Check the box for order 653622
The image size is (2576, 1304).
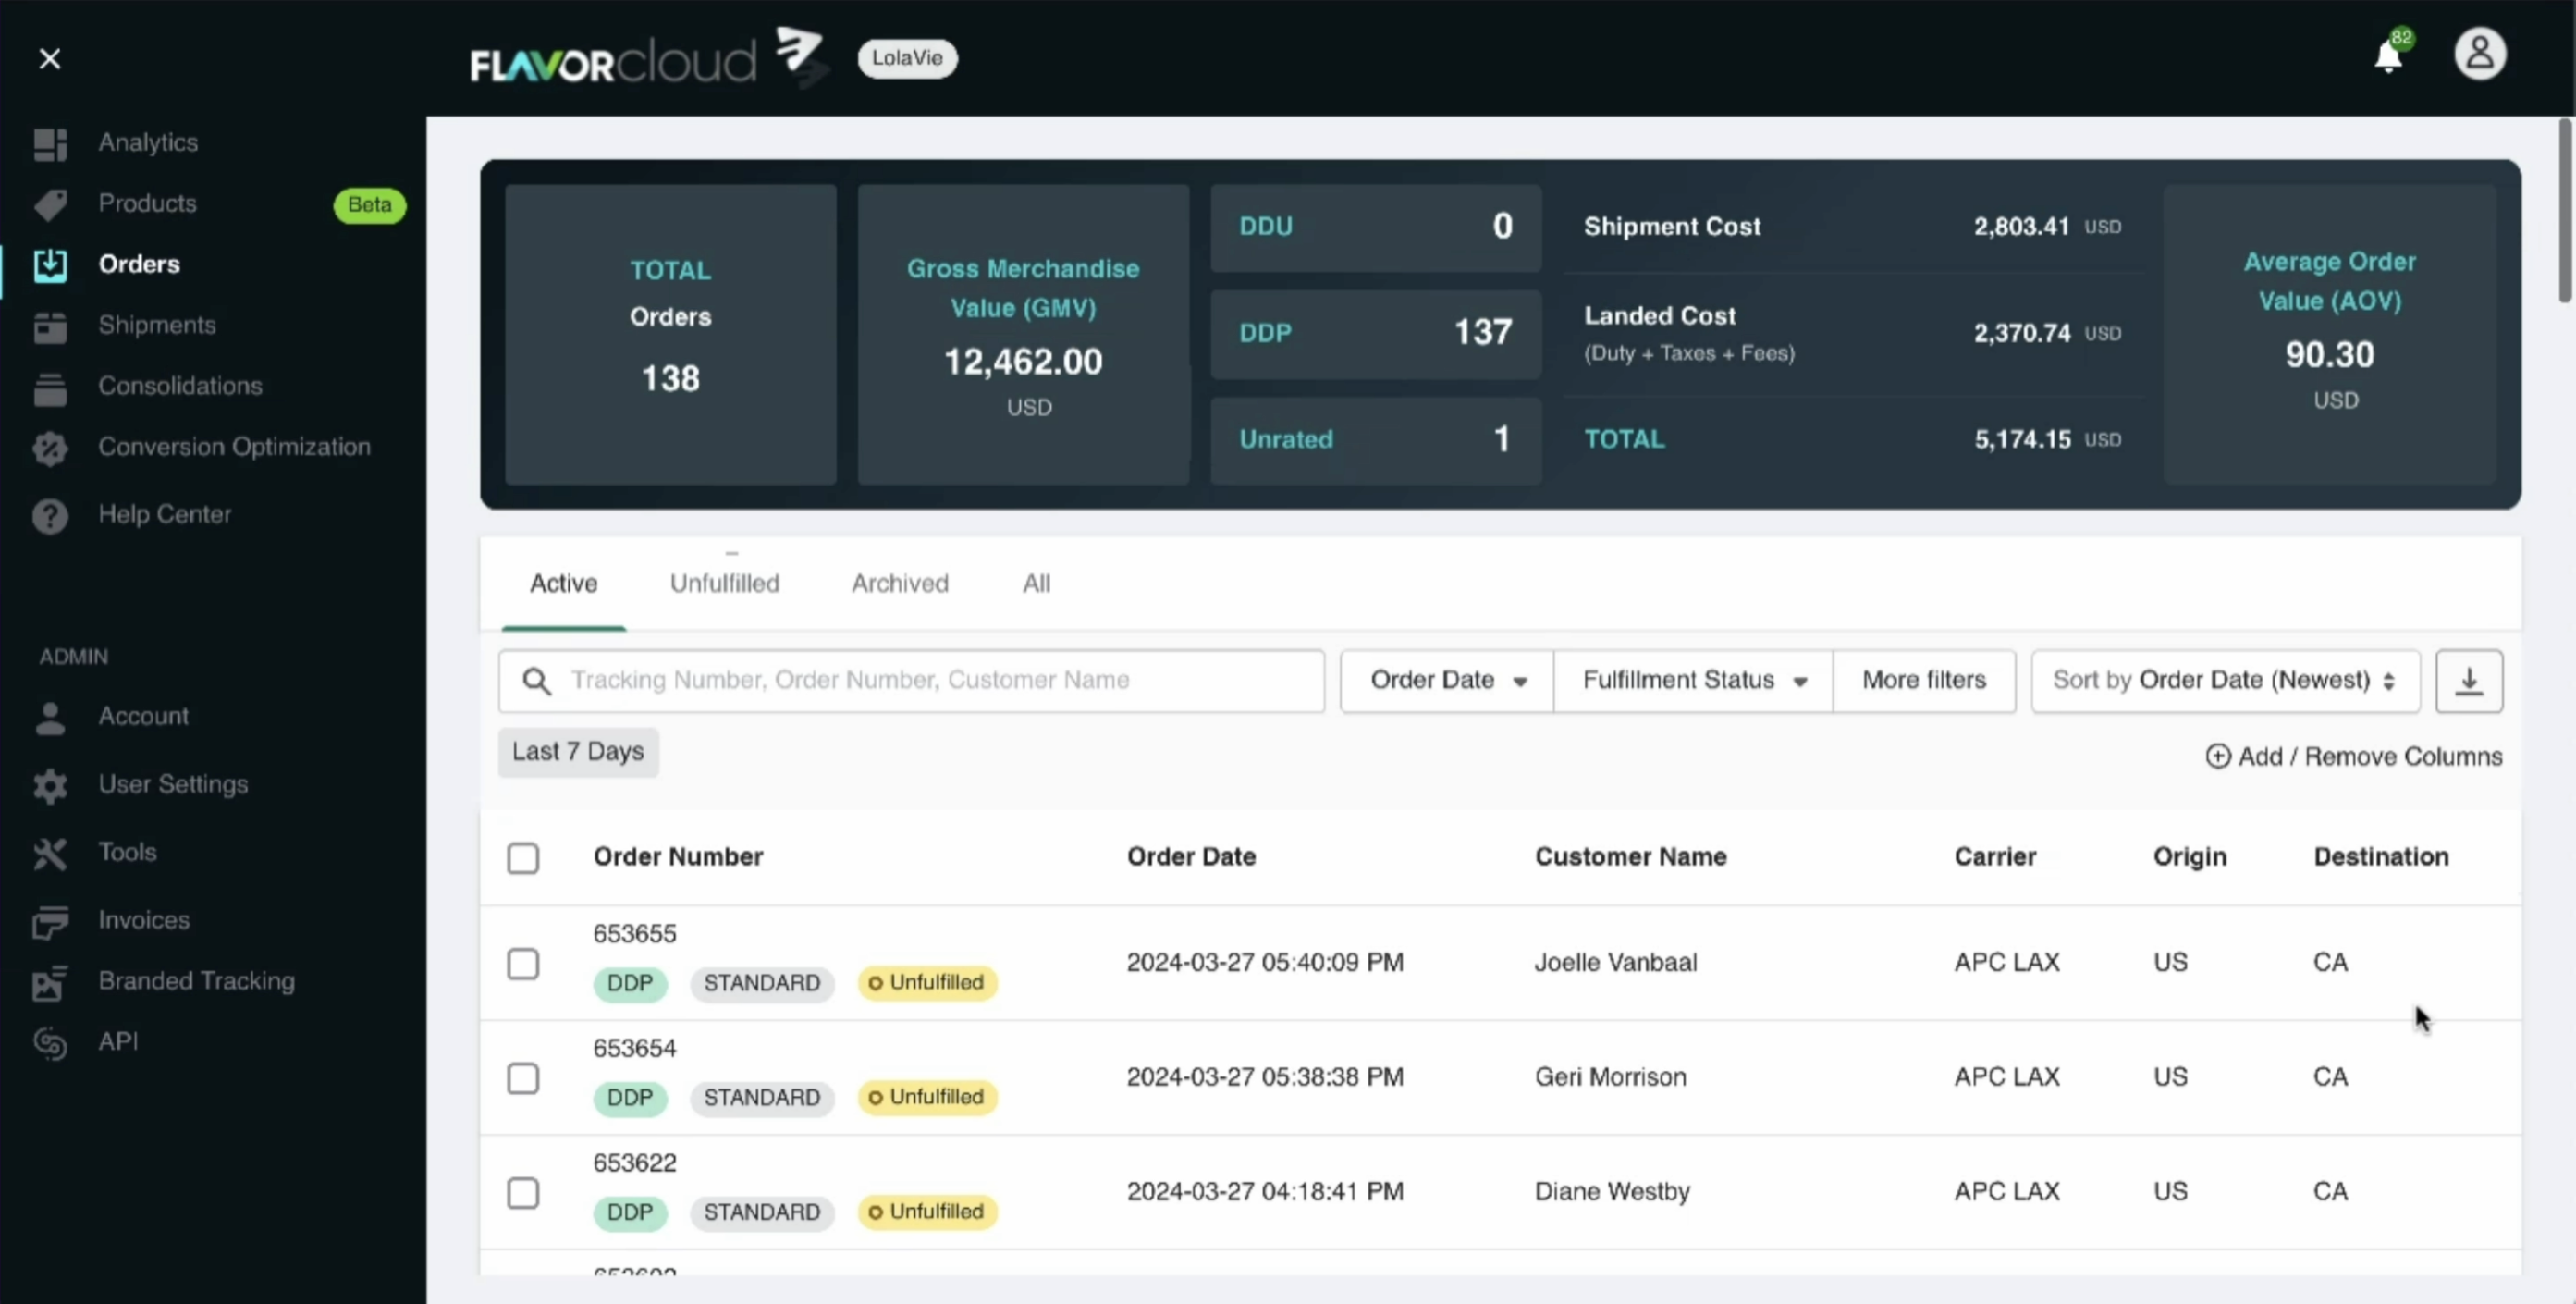[x=523, y=1192]
